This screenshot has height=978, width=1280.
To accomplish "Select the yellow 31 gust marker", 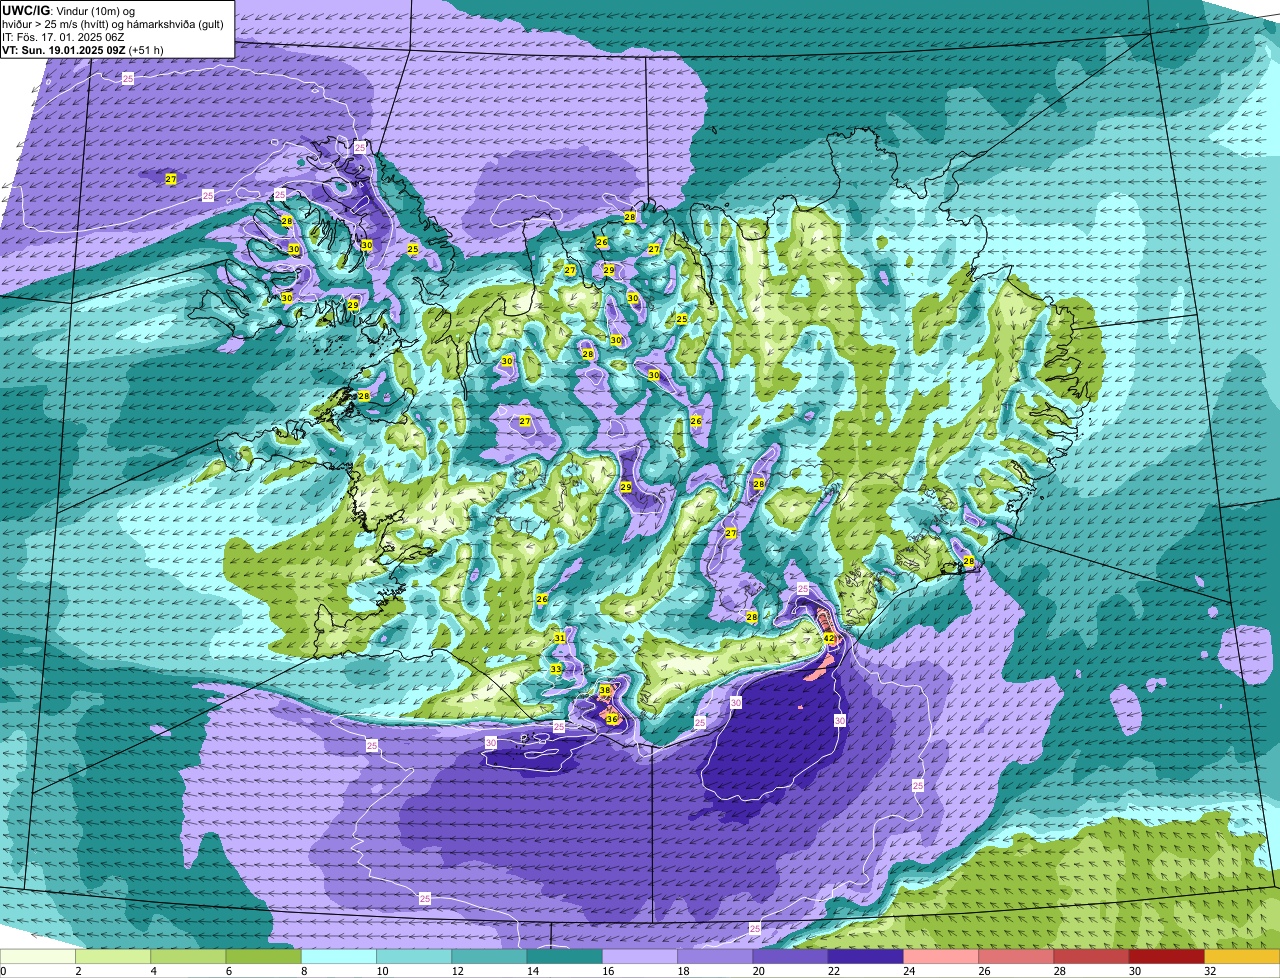I will 560,638.
